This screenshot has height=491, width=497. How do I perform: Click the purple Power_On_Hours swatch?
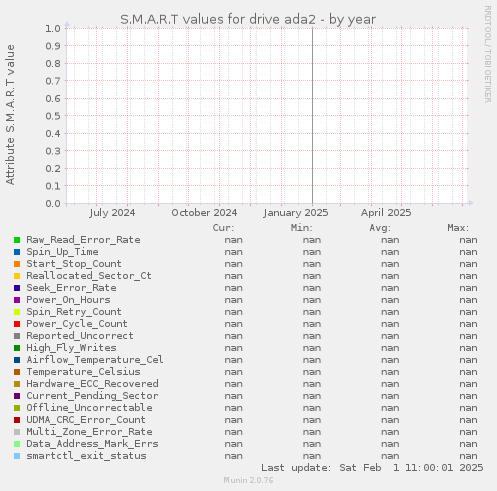click(17, 300)
